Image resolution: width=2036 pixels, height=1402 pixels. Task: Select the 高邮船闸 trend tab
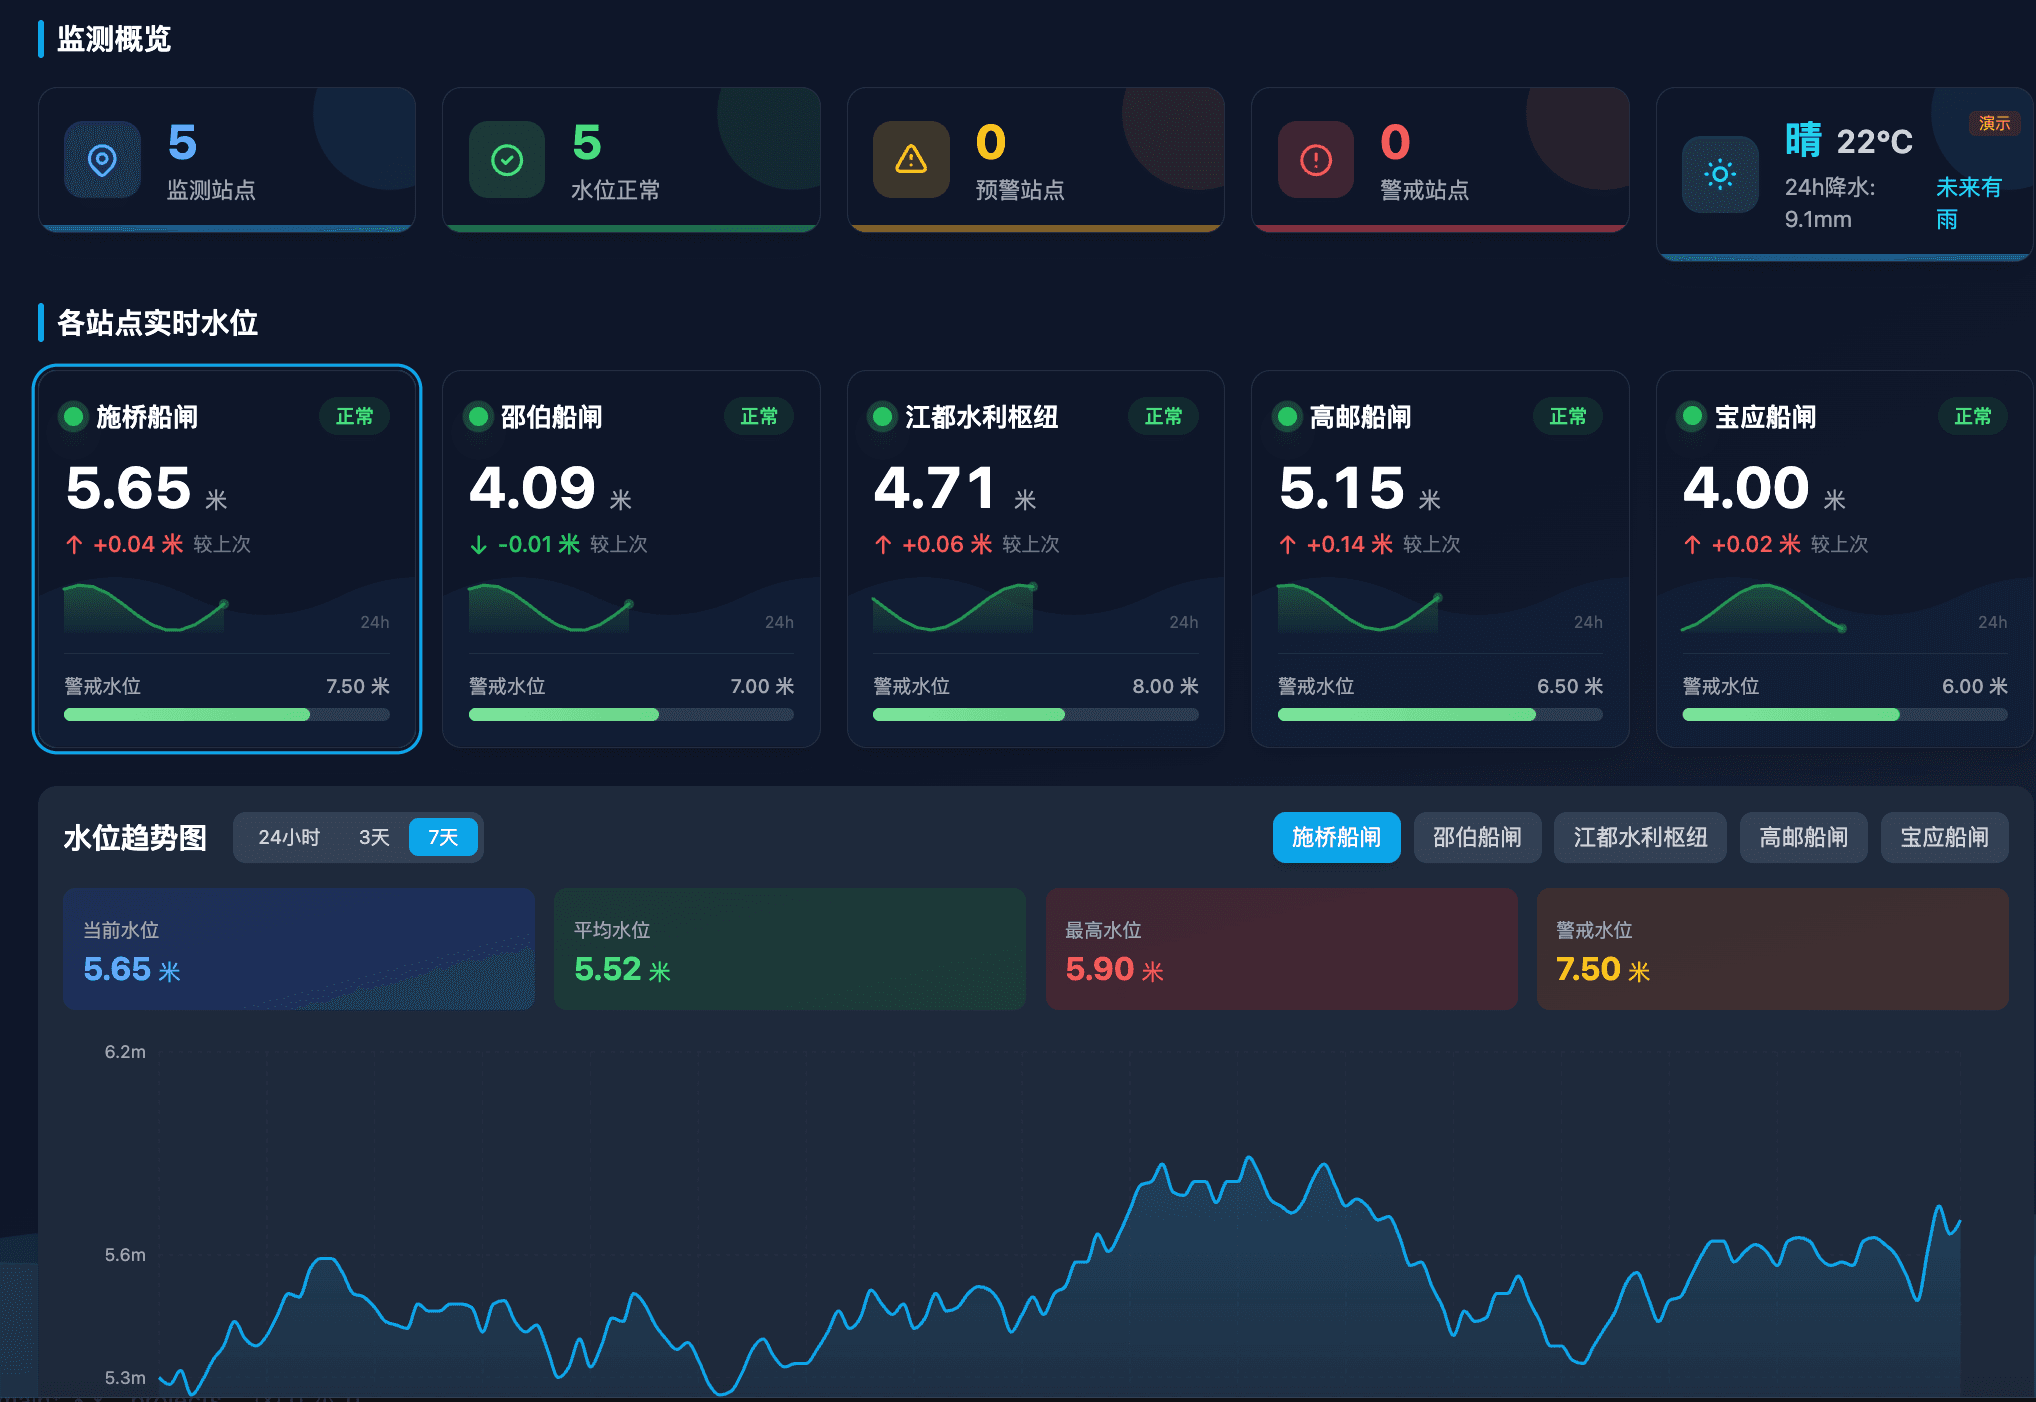(1803, 838)
